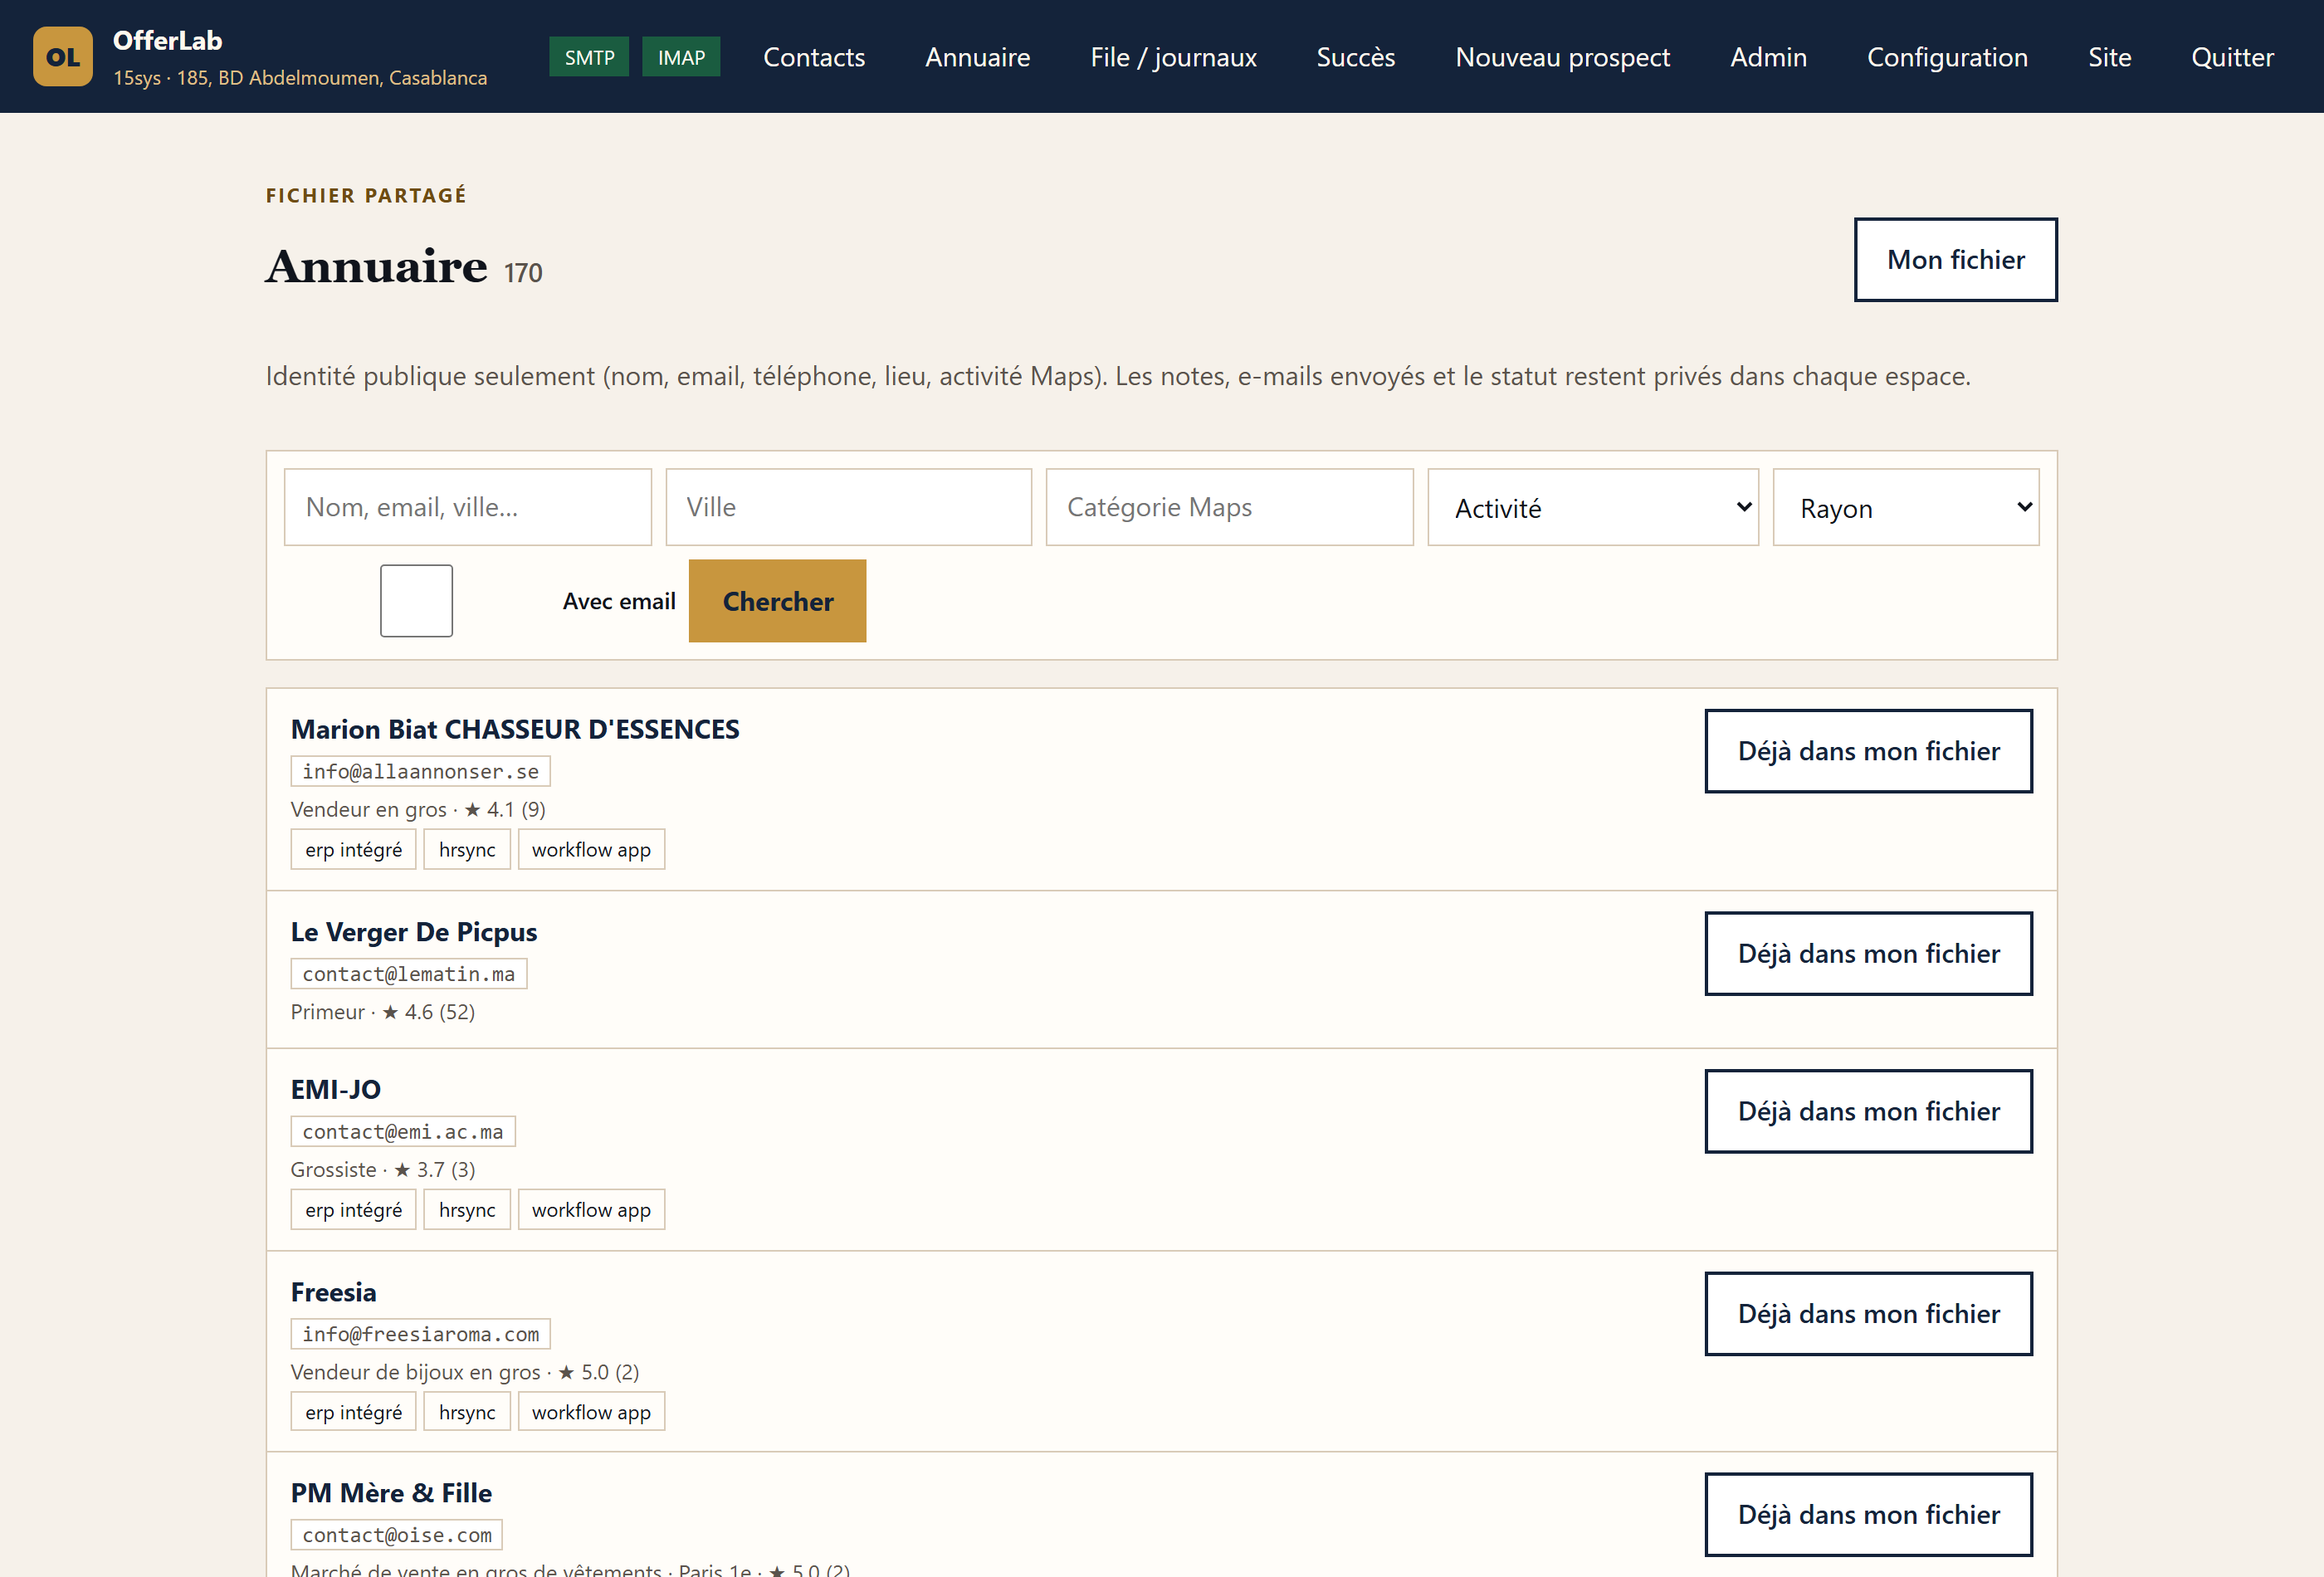
Task: Click the Freesia contact name
Action: click(x=333, y=1292)
